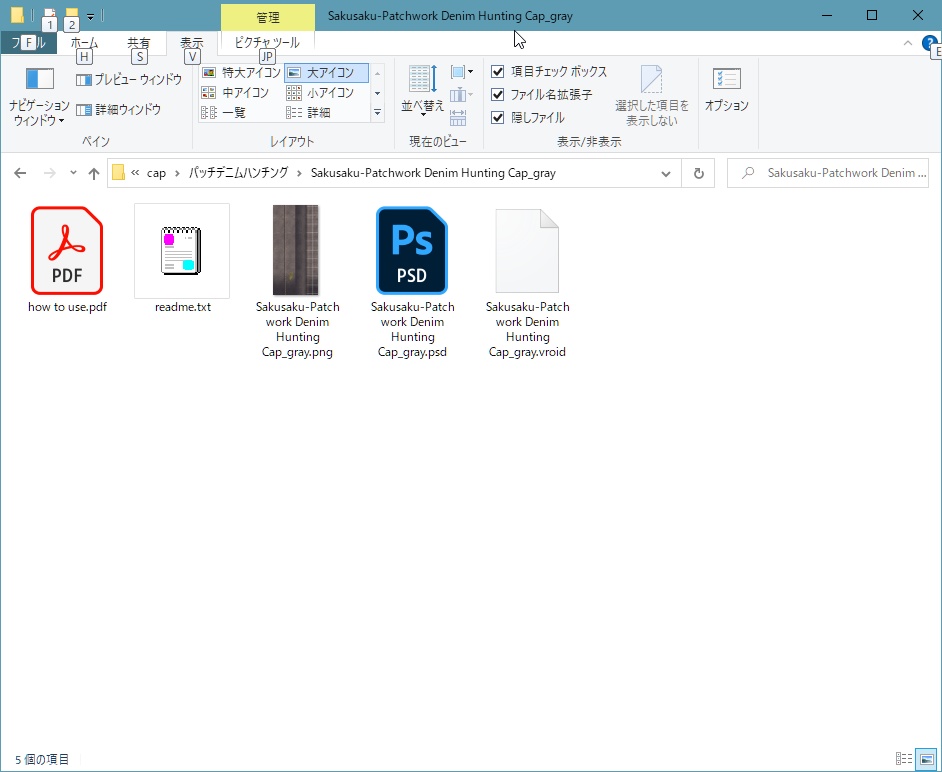942x772 pixels.
Task: Refresh the current folder
Action: point(698,174)
